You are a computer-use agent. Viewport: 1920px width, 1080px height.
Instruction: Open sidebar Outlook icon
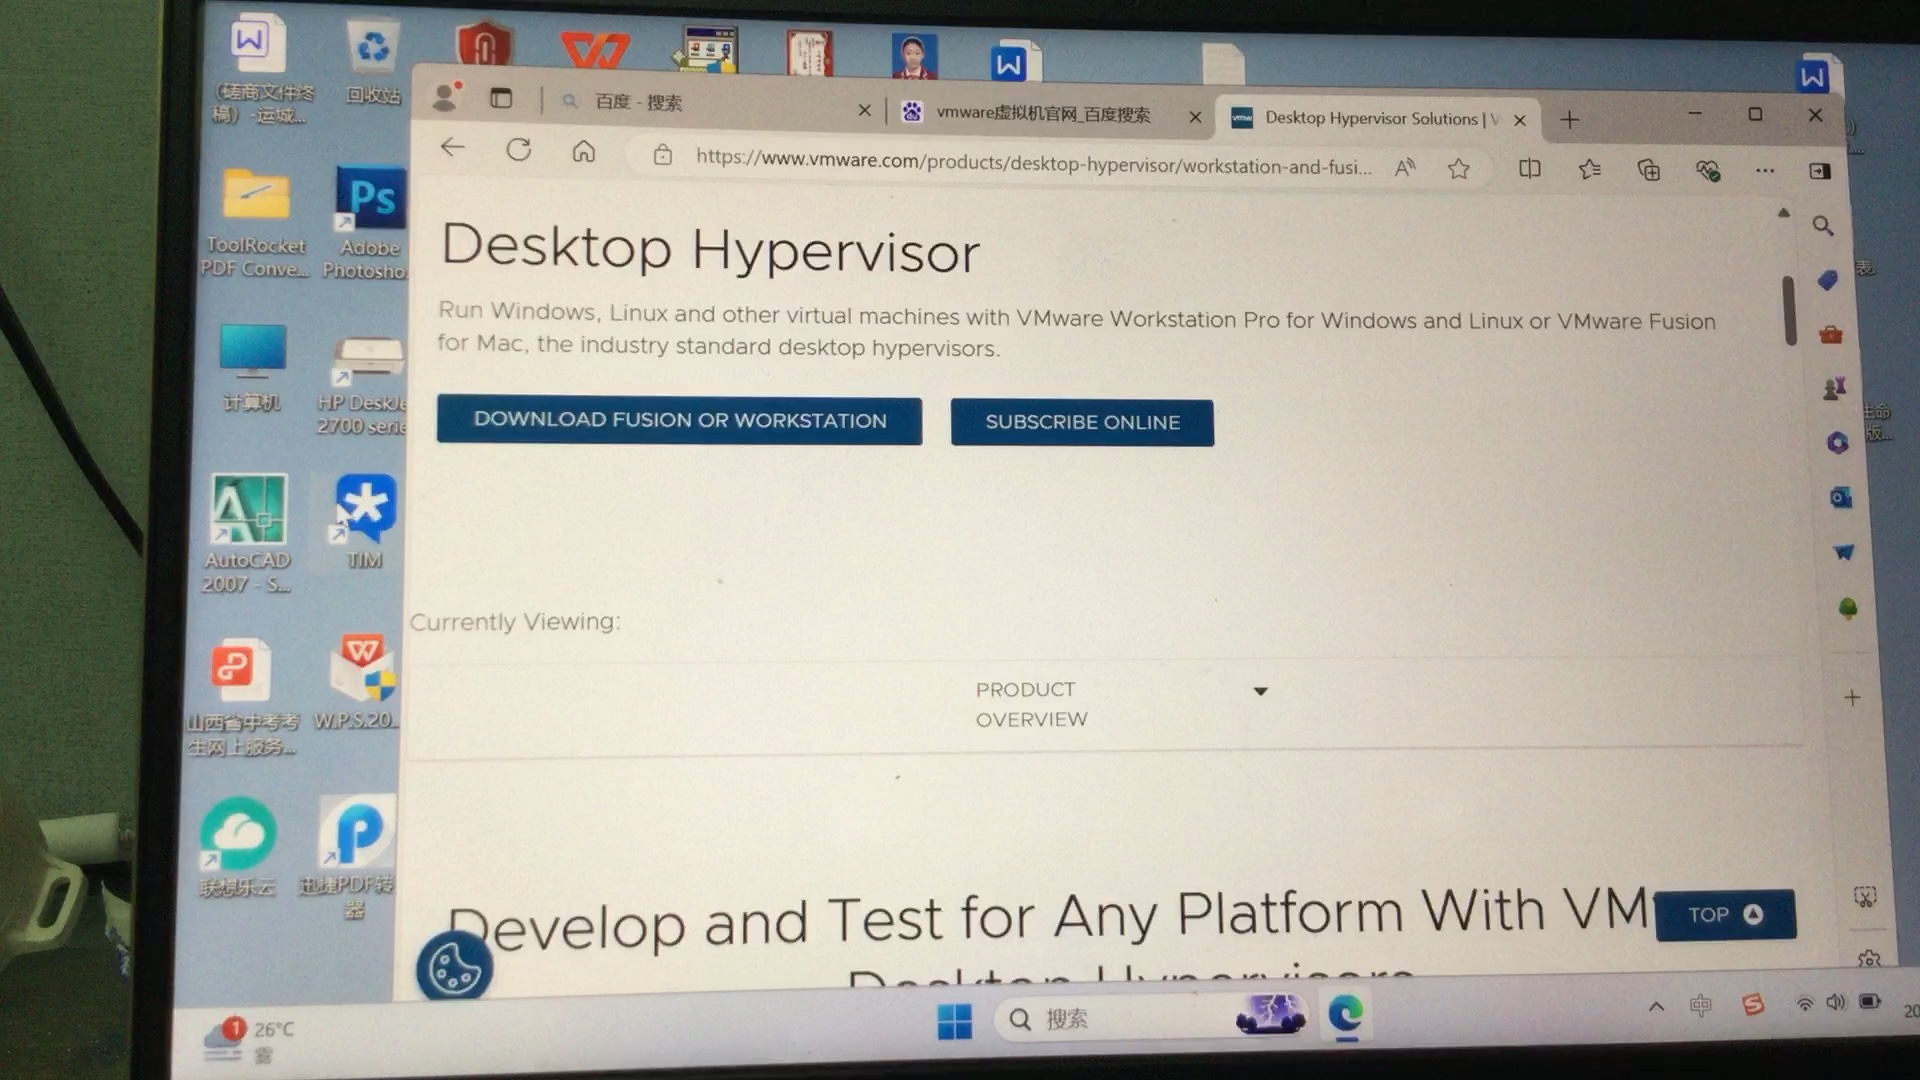(x=1841, y=497)
